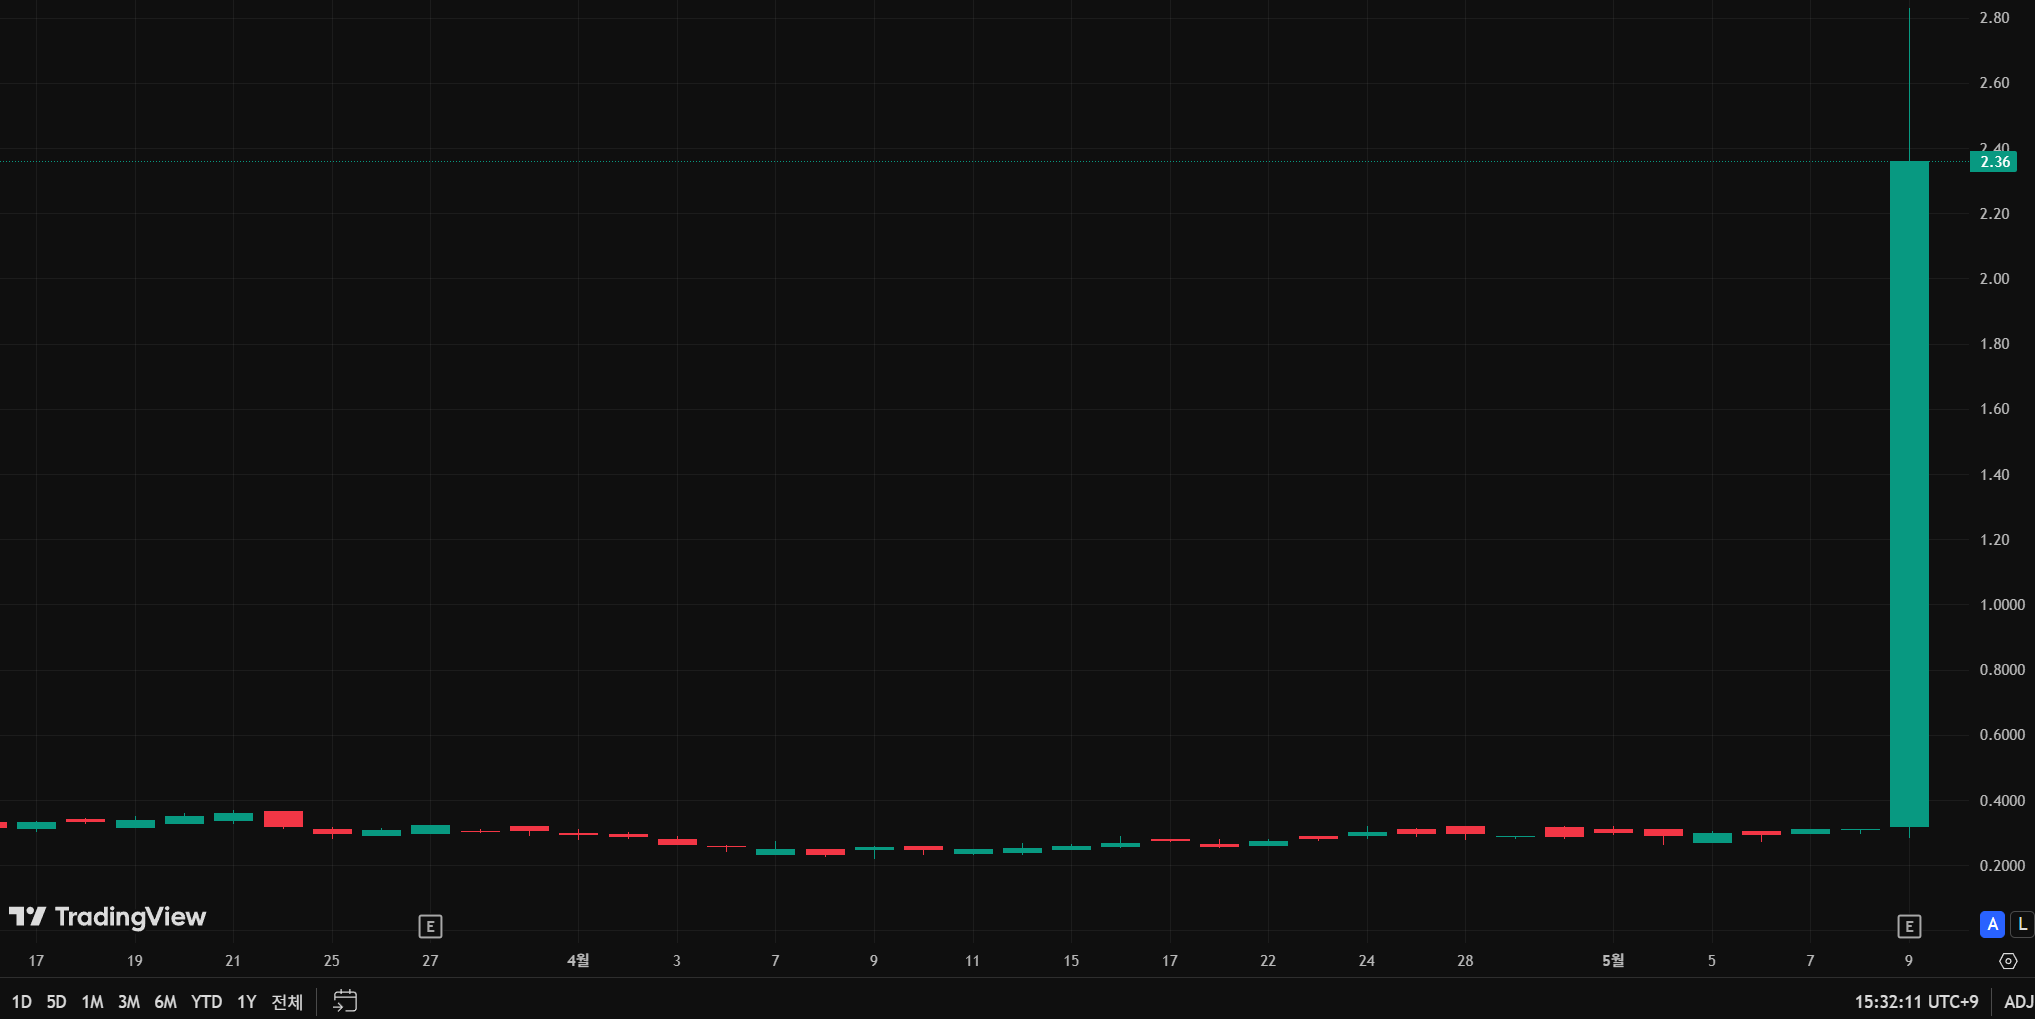Click the large green candle on May 9

(x=1909, y=494)
